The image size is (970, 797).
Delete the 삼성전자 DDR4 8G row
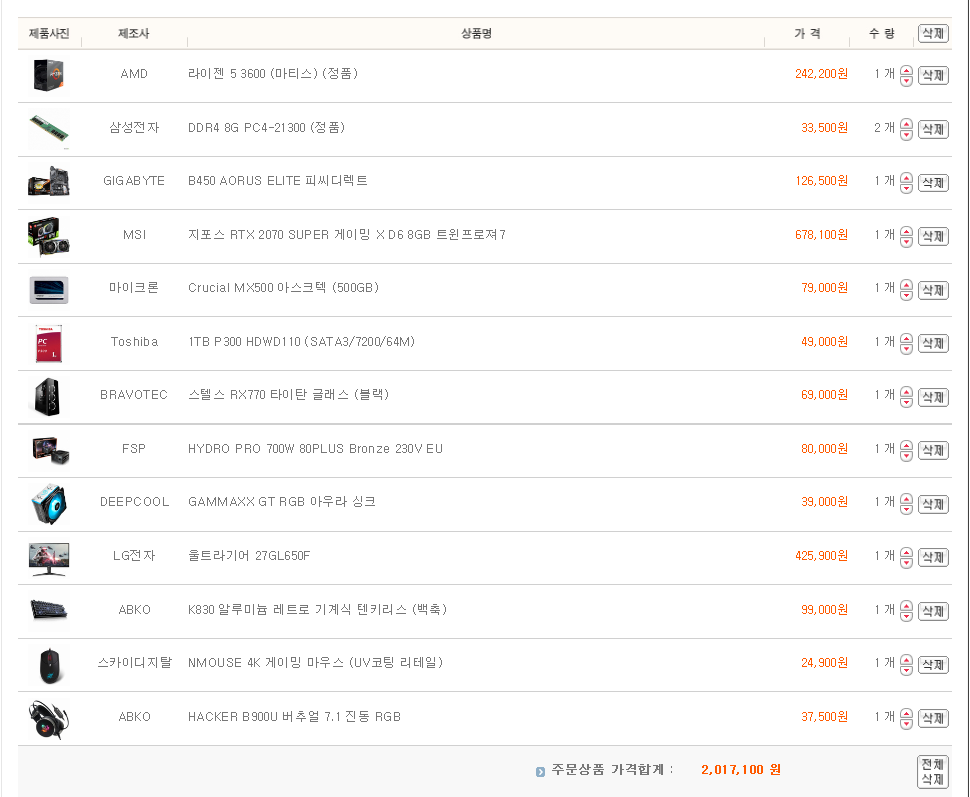(933, 129)
